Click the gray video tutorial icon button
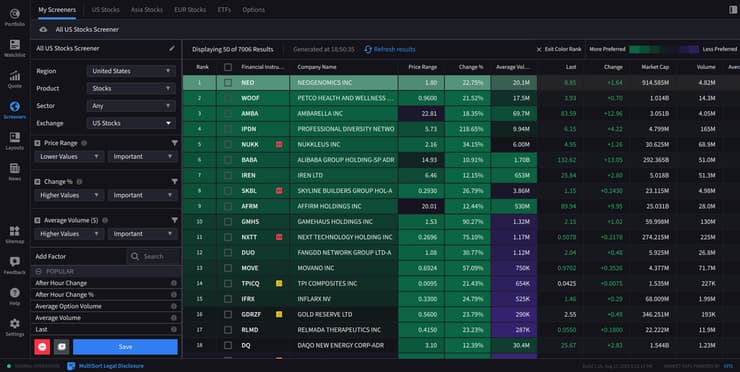 coord(61,347)
